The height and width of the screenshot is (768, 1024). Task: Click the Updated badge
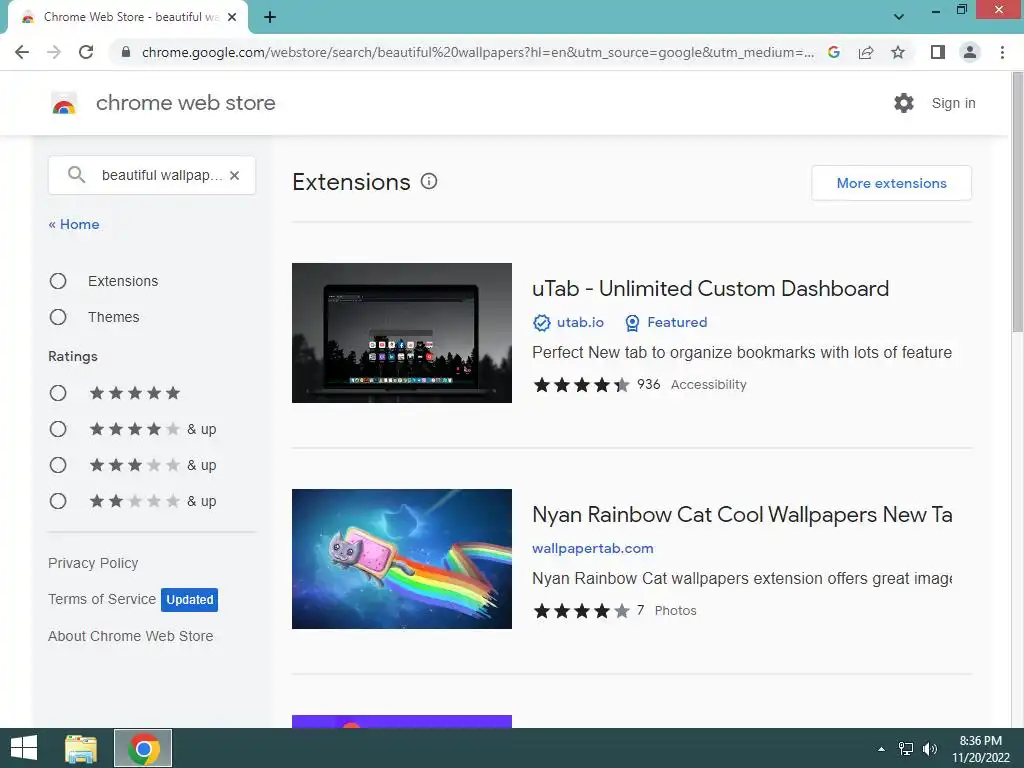tap(189, 600)
